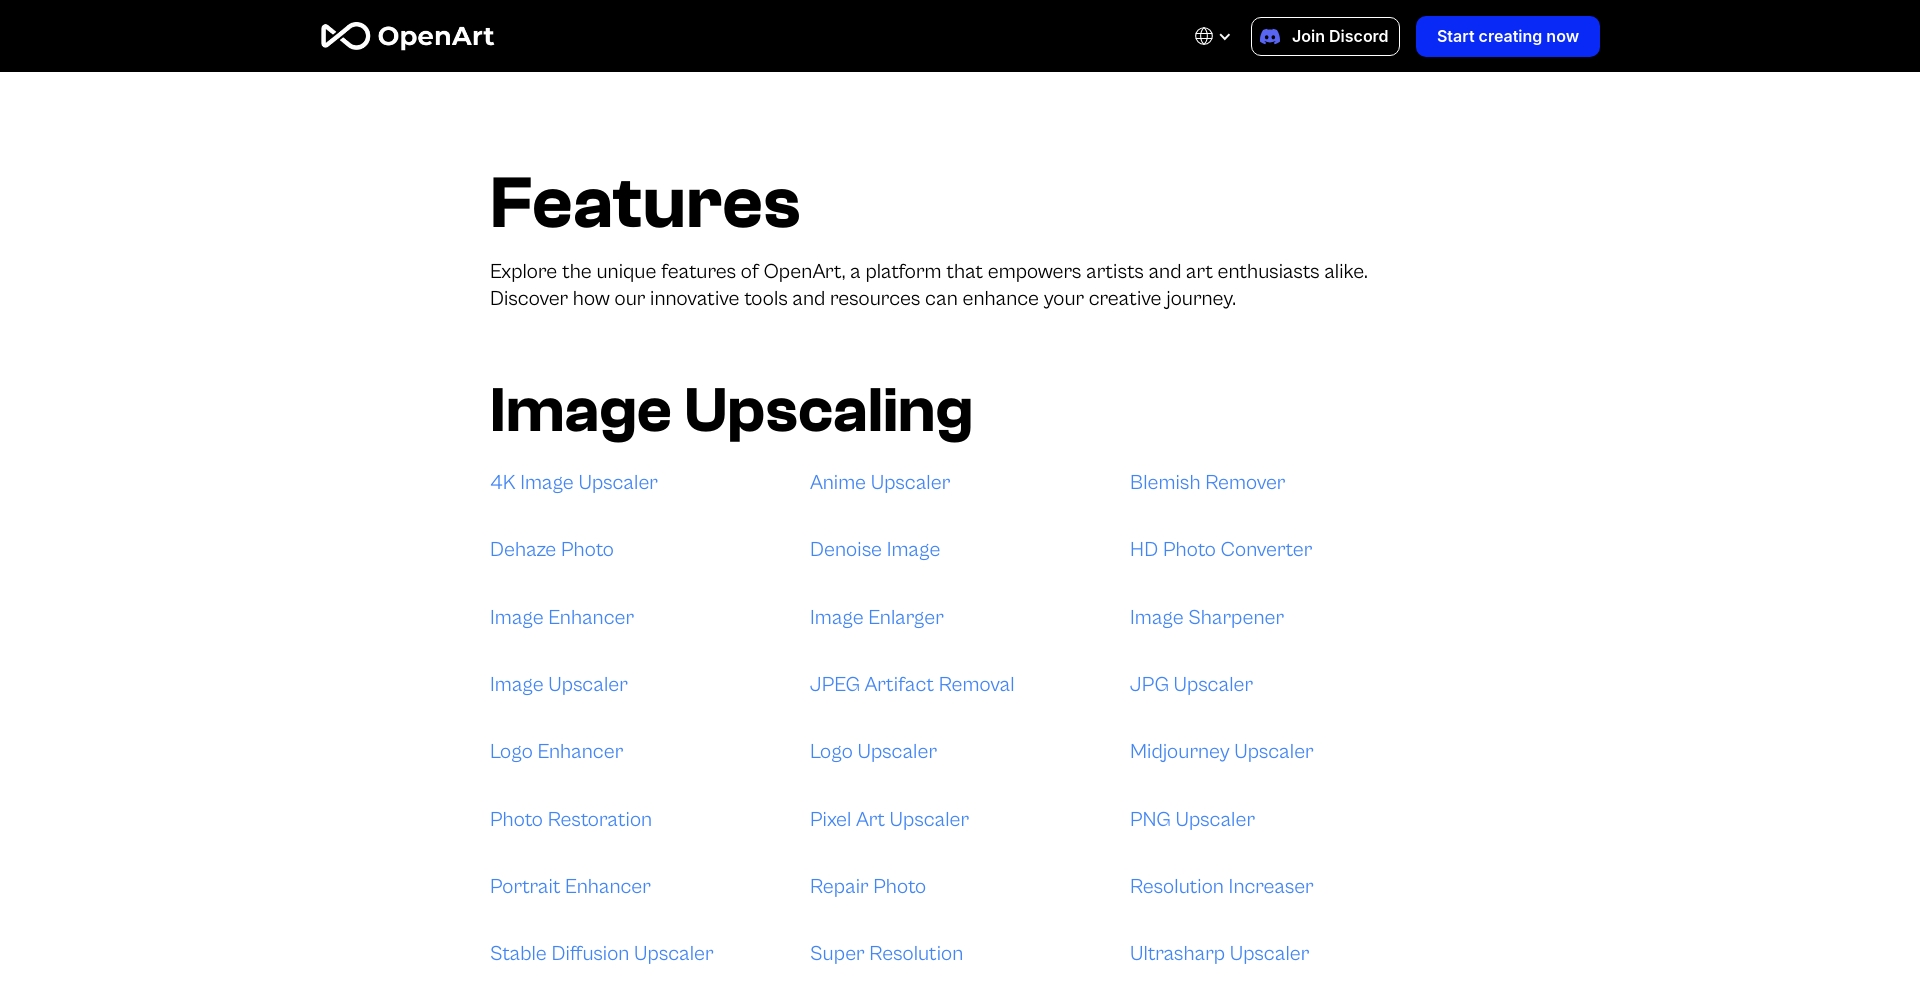Visit the Denoise Image page
1920x1000 pixels.
coord(874,549)
